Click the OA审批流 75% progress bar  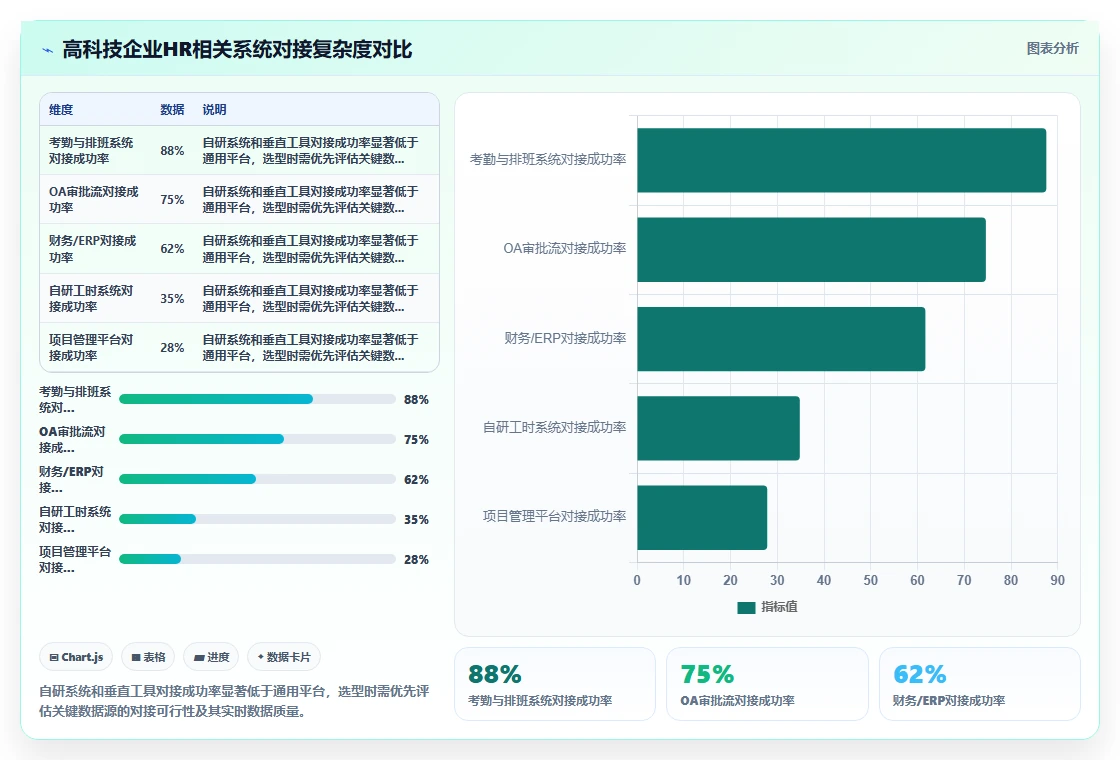point(257,439)
